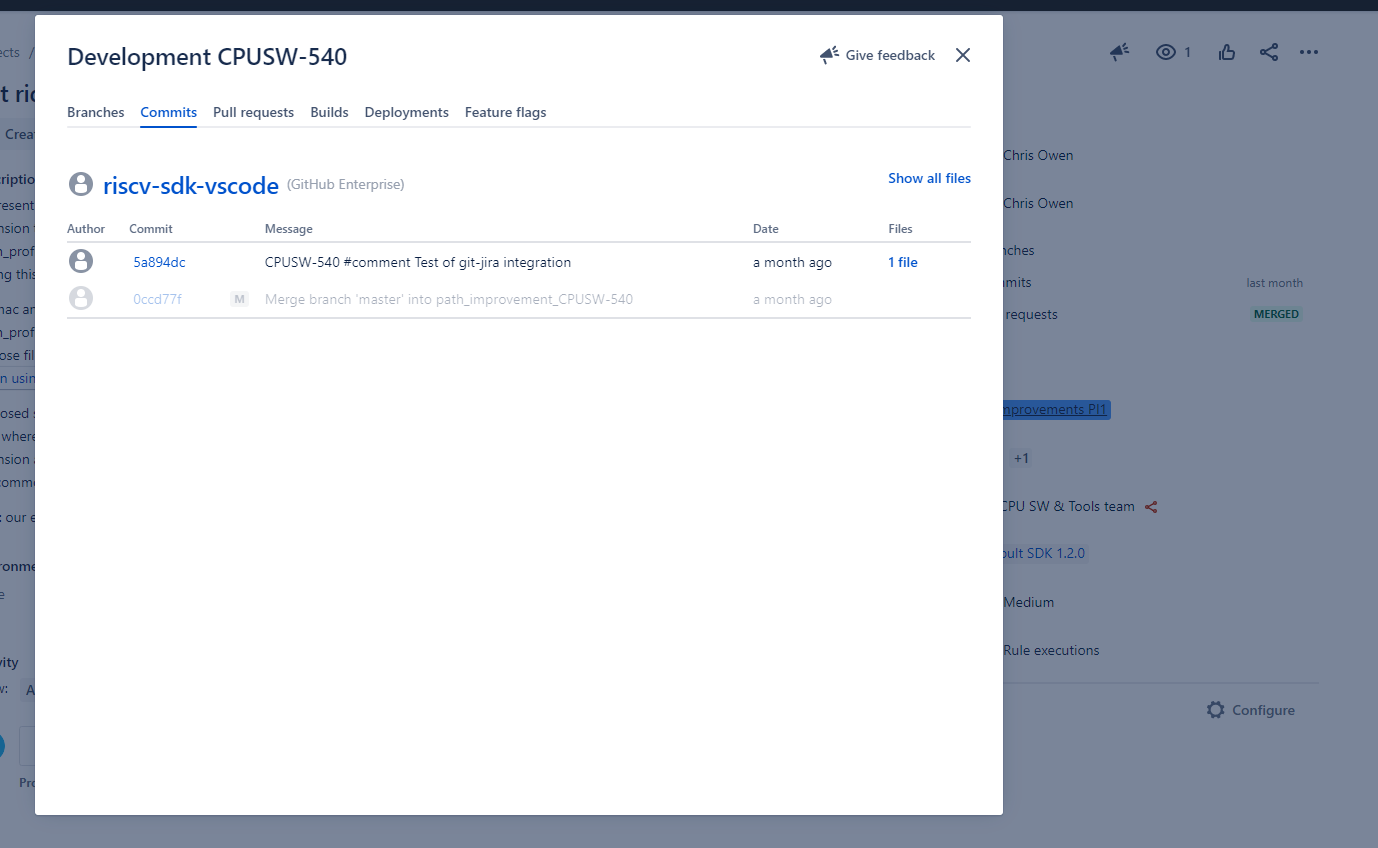Click author avatar for commit 0ccd77f

point(81,298)
